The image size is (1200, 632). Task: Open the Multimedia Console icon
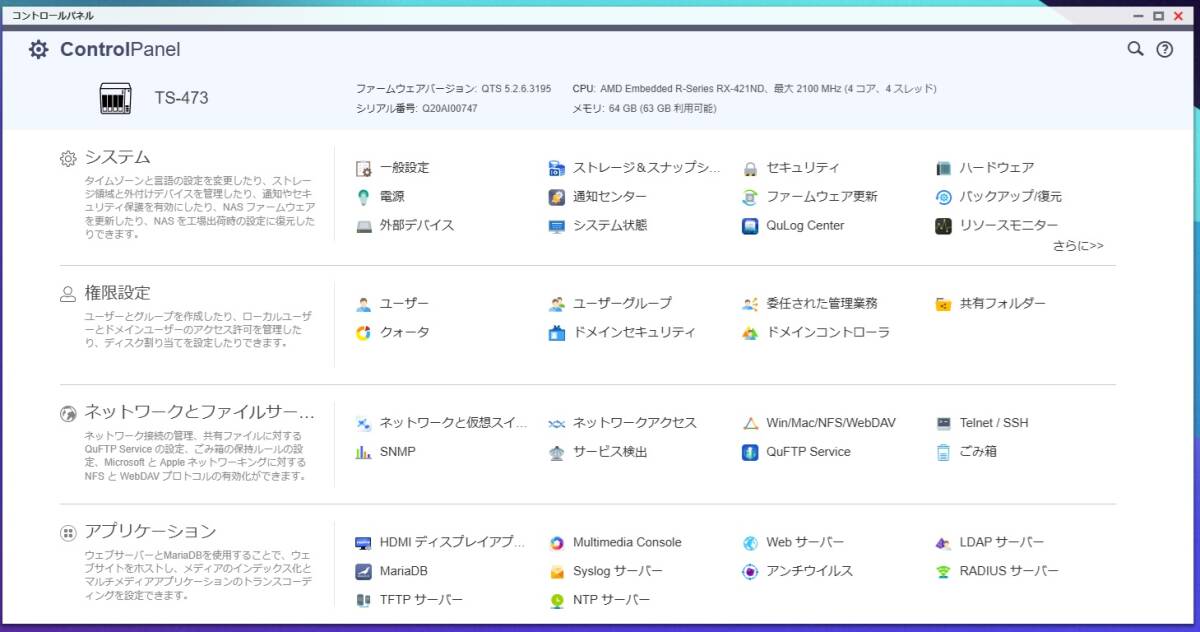[x=557, y=543]
